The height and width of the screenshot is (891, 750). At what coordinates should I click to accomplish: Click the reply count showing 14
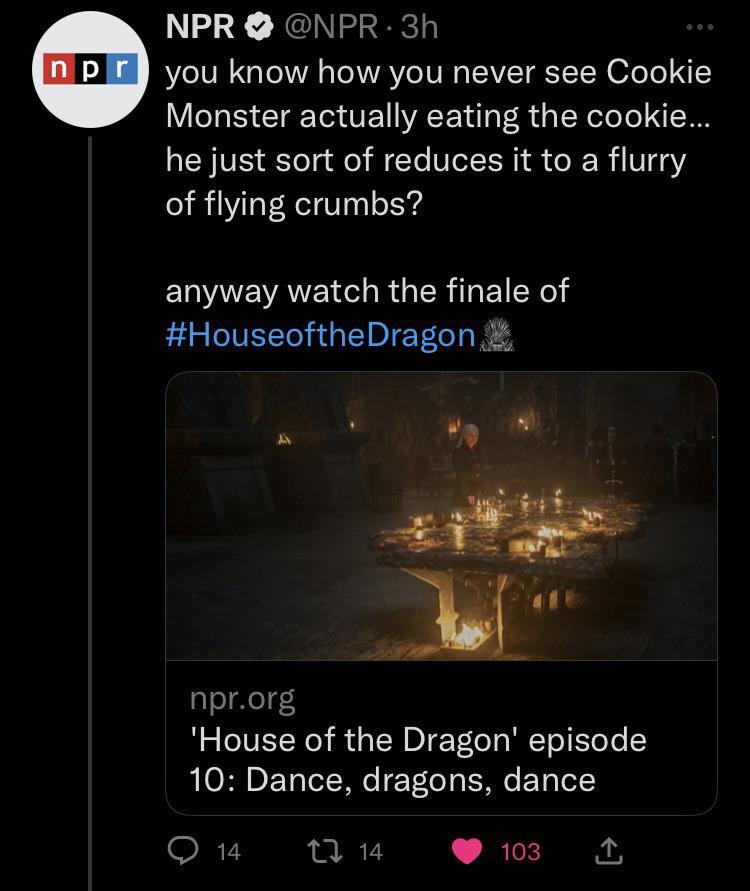[x=227, y=852]
